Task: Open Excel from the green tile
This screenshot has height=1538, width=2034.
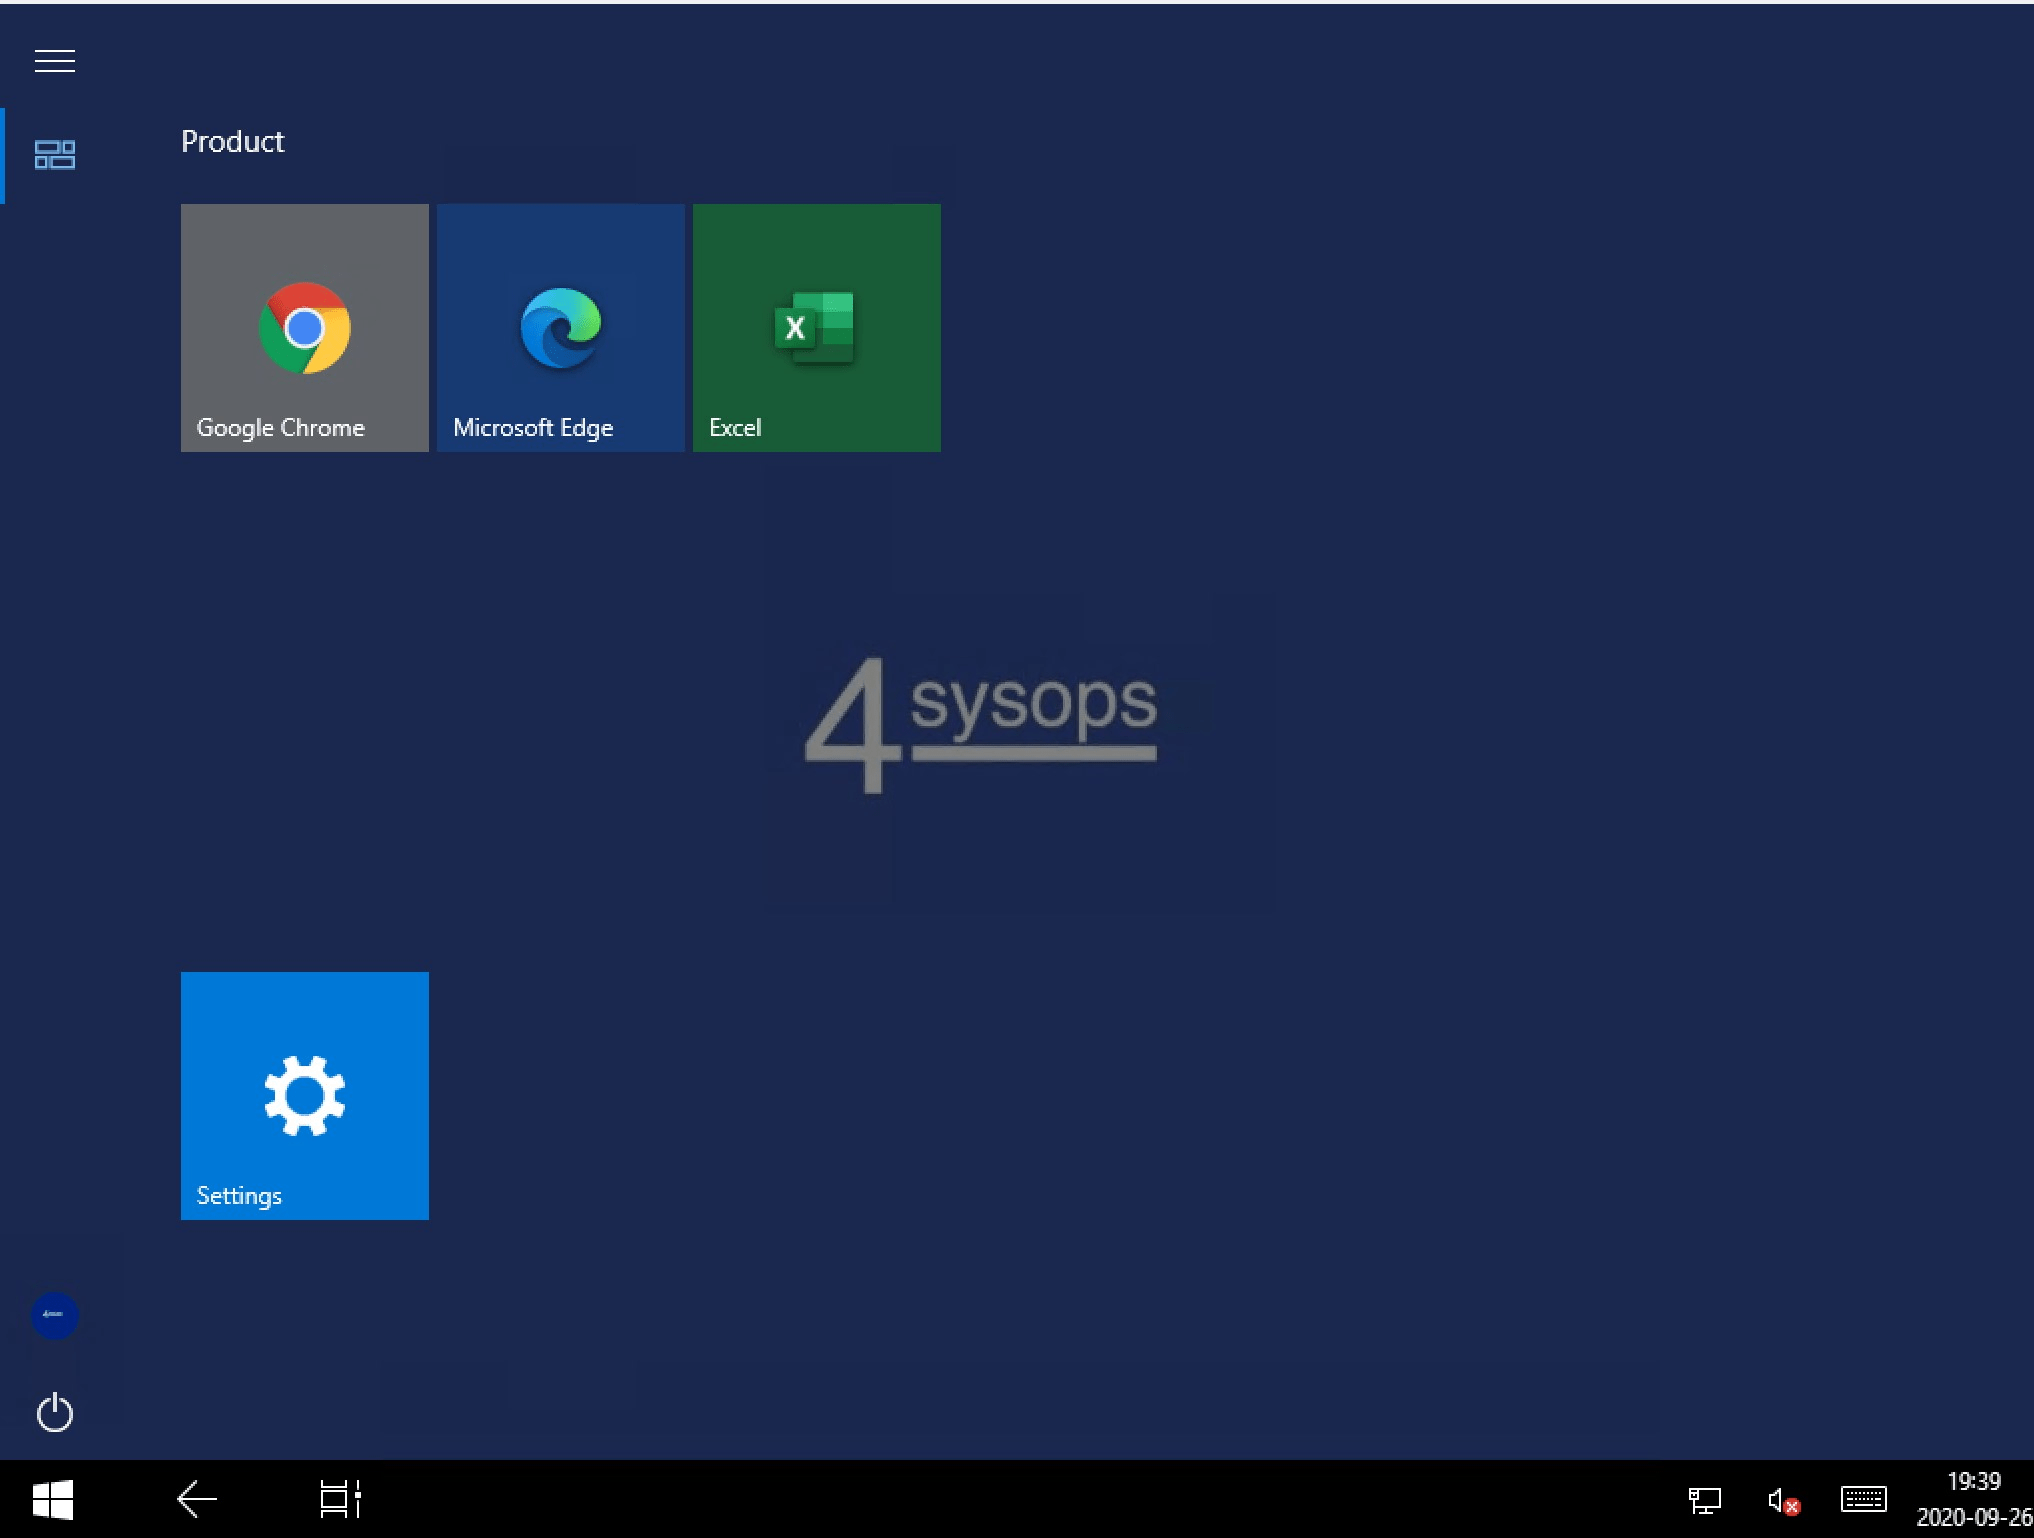Action: (815, 327)
